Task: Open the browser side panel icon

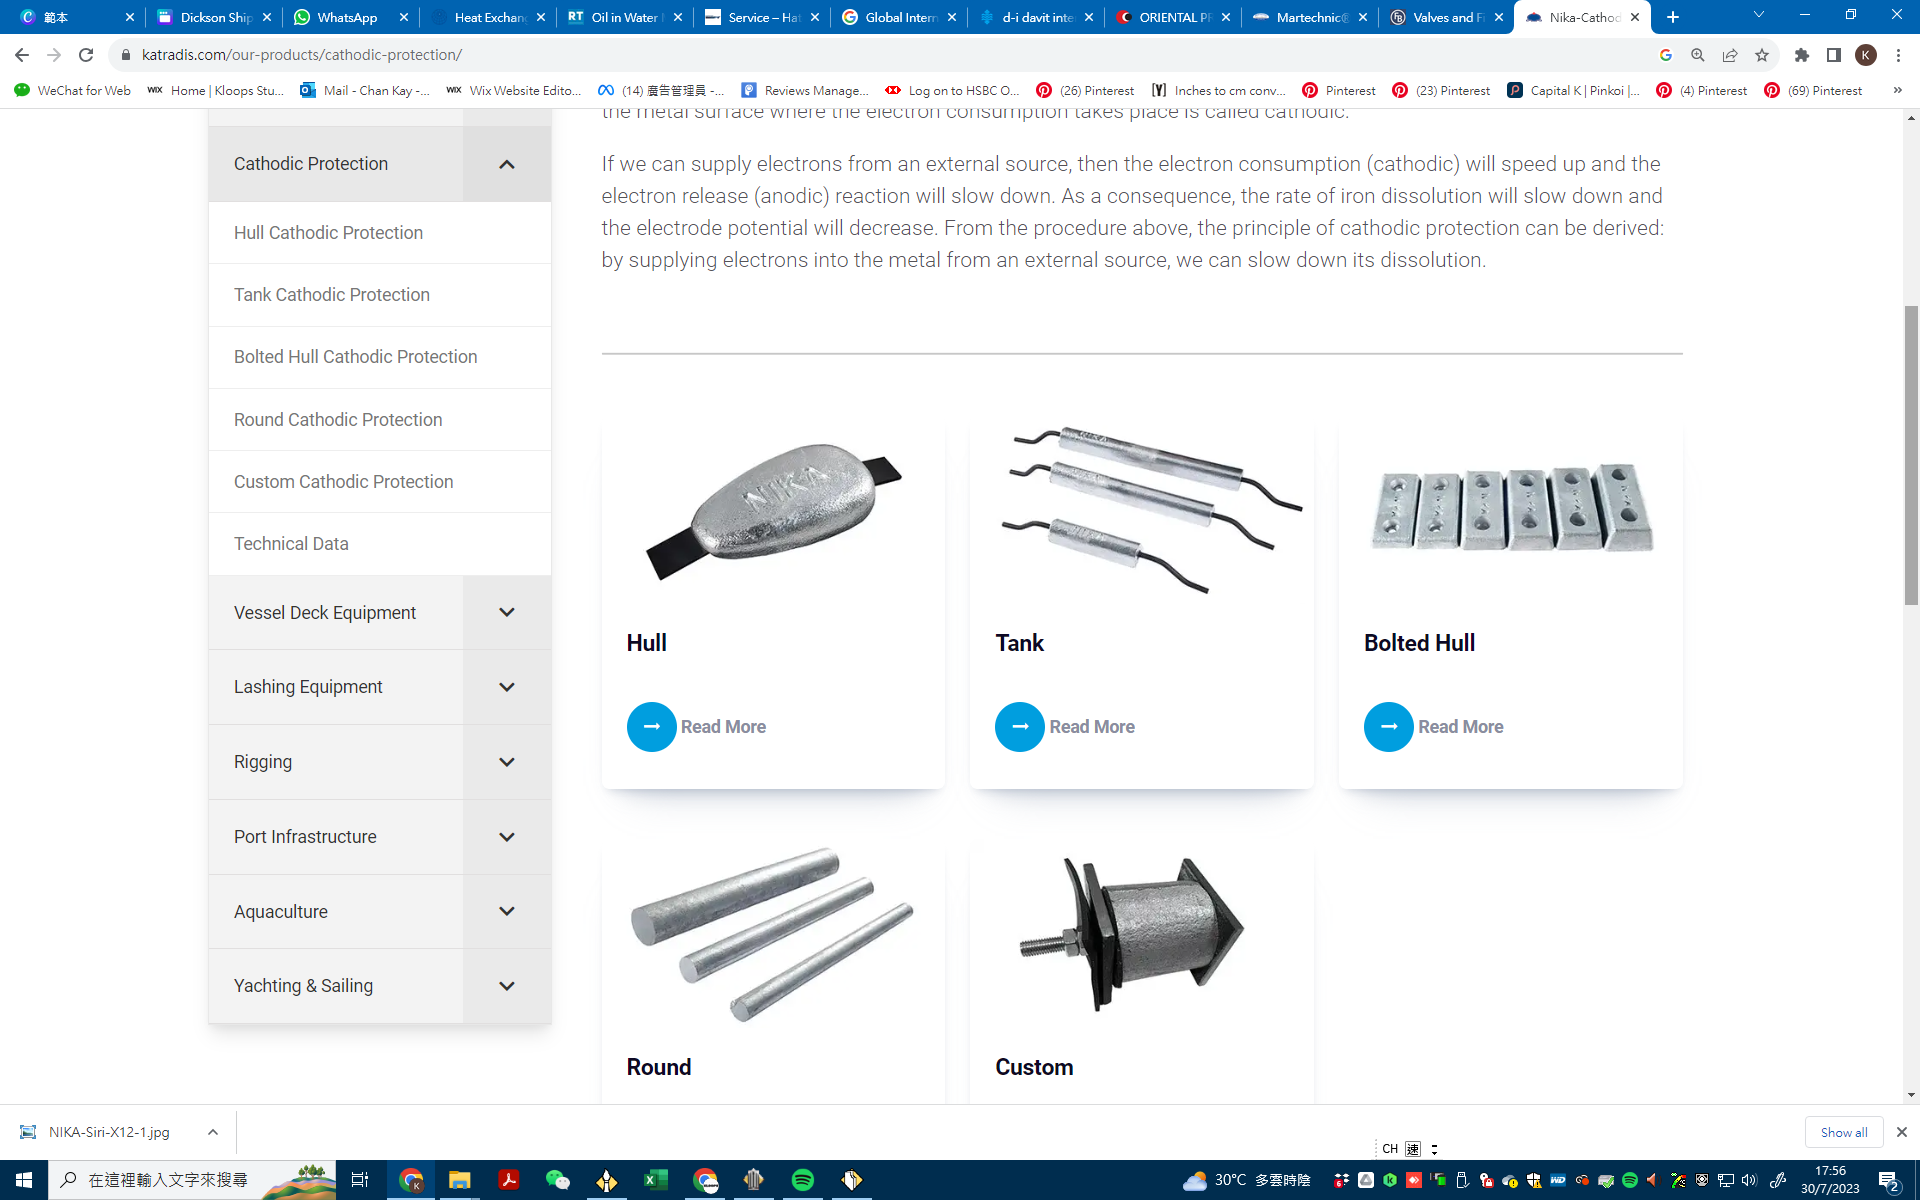Action: pyautogui.click(x=1834, y=55)
